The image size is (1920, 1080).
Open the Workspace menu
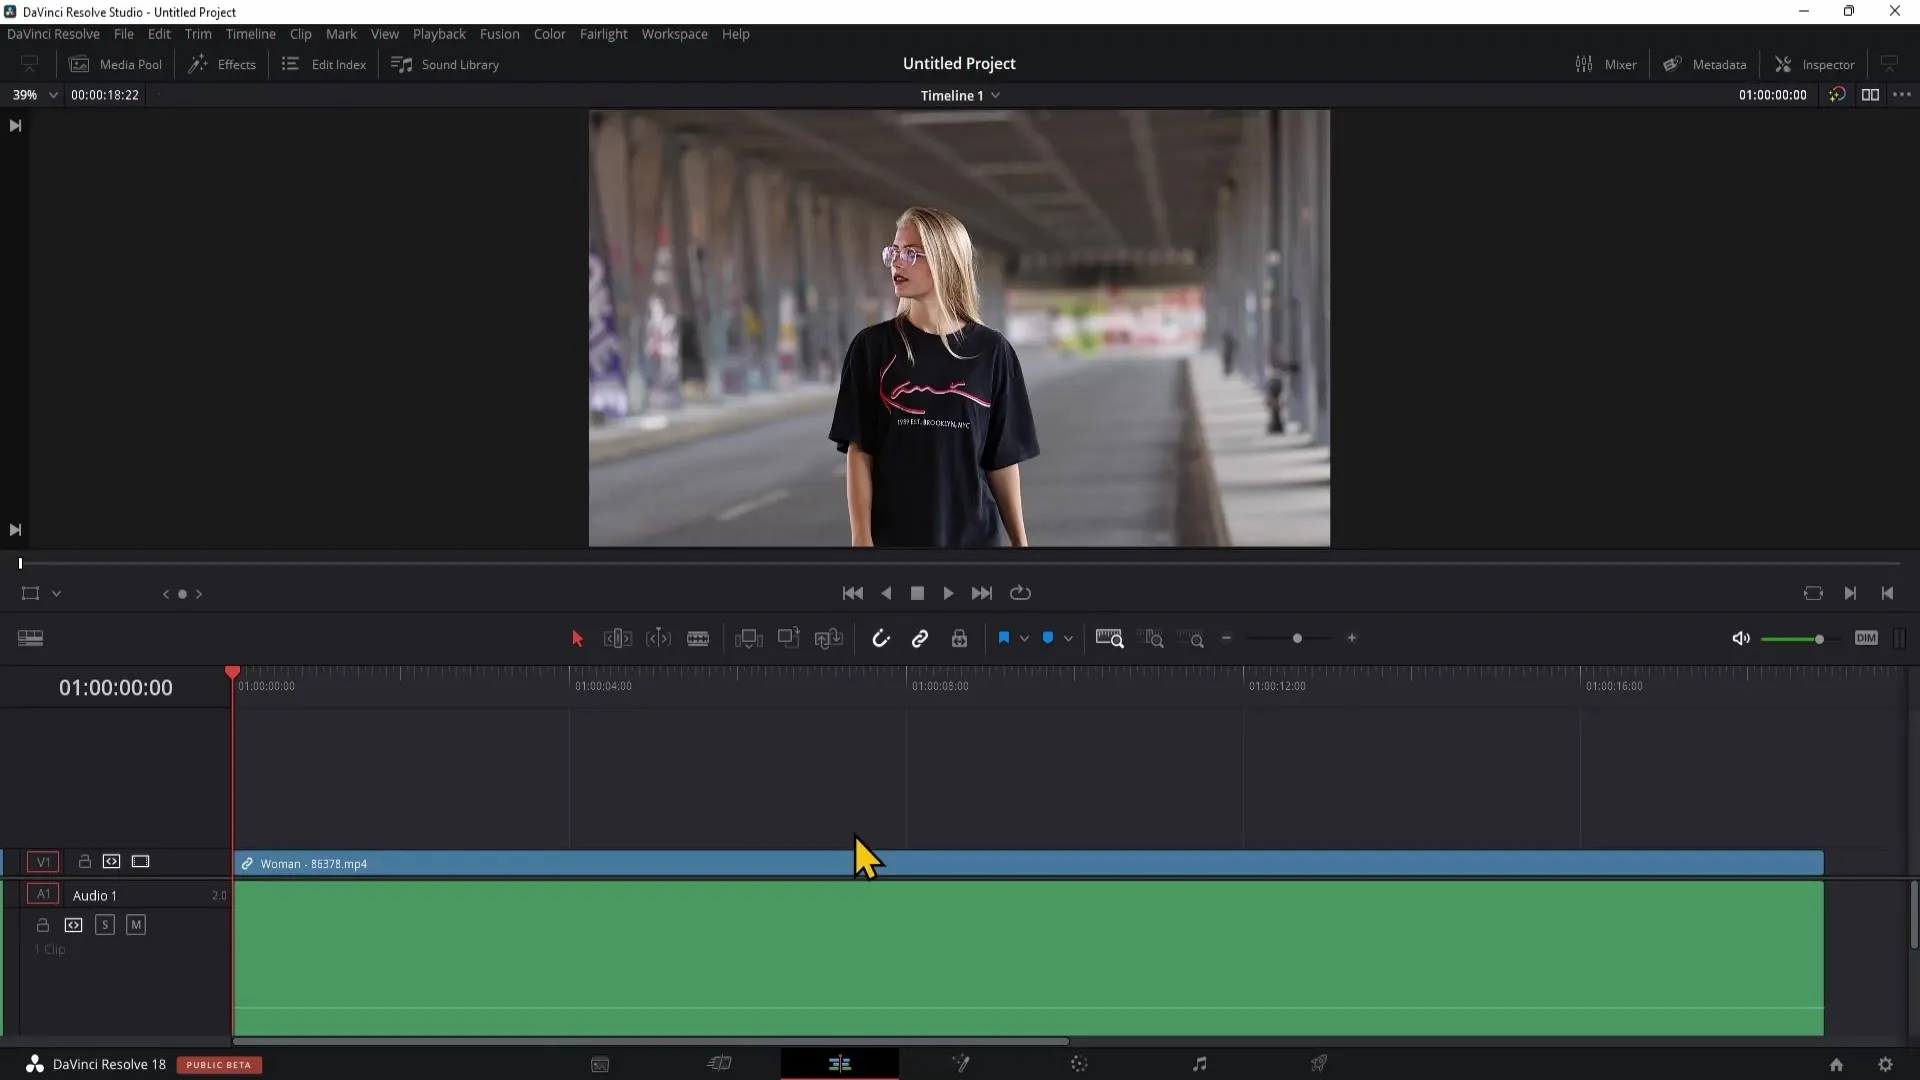[674, 34]
